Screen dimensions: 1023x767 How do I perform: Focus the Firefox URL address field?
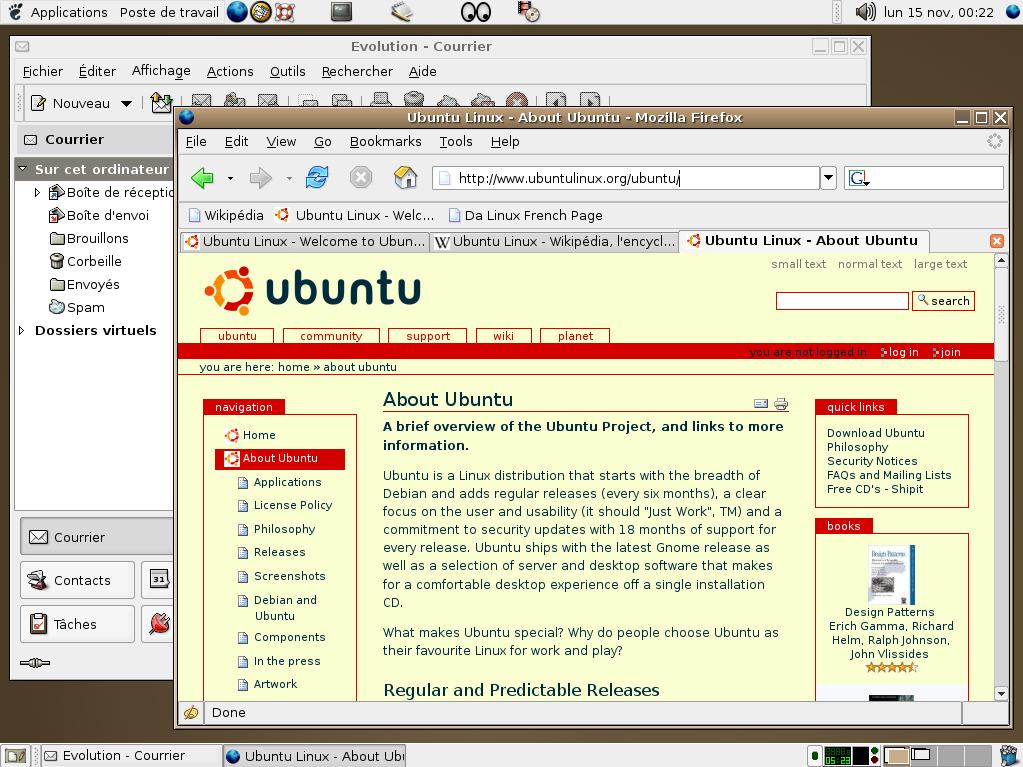tap(626, 178)
